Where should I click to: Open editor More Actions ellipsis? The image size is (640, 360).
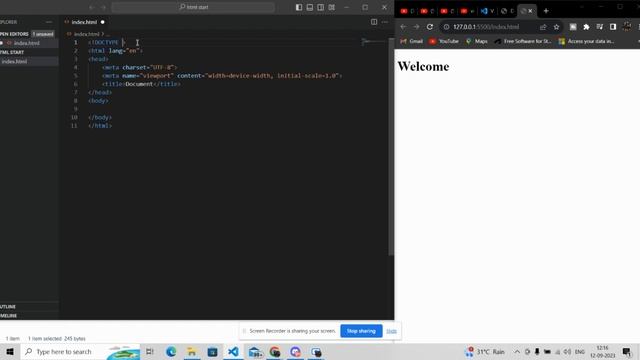coord(385,22)
